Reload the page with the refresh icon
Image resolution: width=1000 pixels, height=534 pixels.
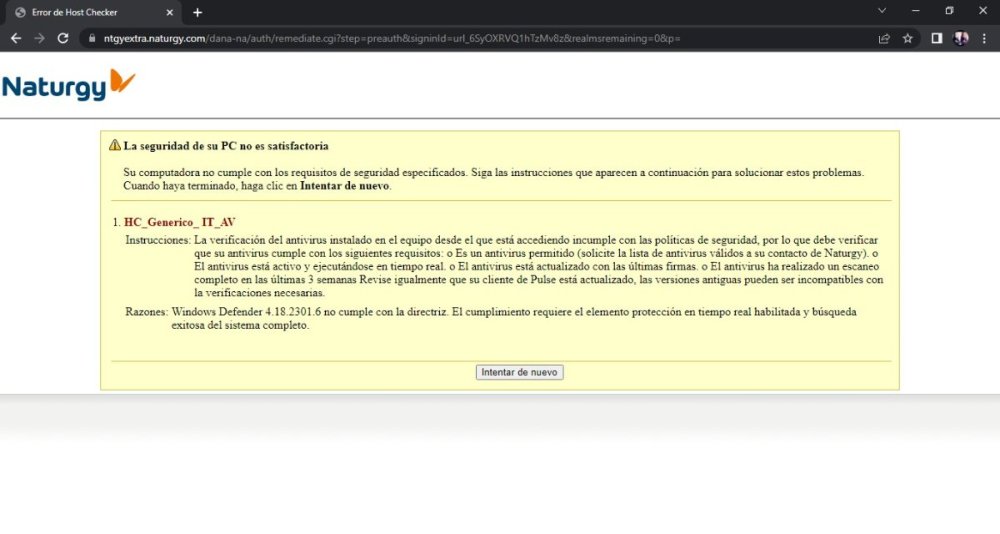point(62,38)
